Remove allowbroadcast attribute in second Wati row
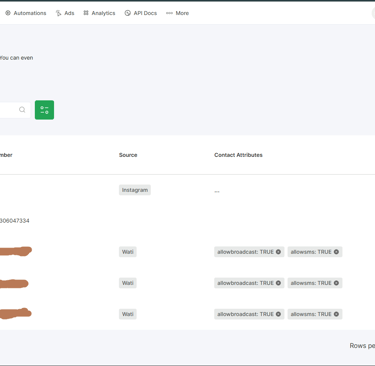 tap(278, 283)
